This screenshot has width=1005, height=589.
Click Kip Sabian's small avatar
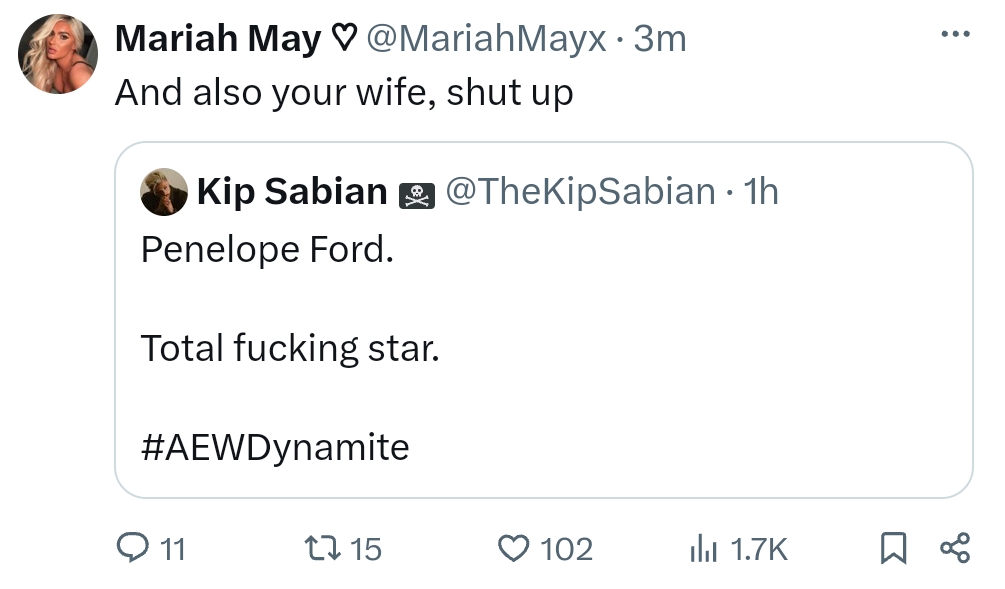pyautogui.click(x=164, y=192)
